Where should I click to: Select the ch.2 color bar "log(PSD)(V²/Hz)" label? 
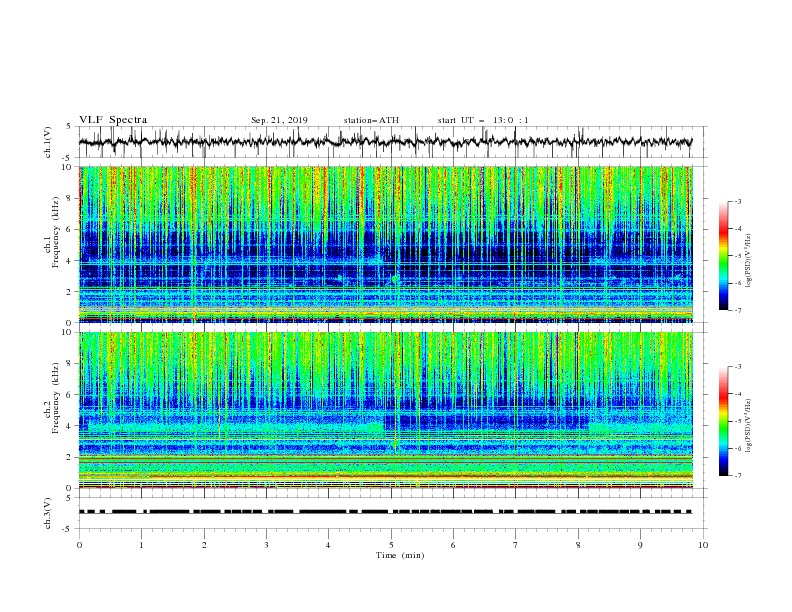pos(748,425)
